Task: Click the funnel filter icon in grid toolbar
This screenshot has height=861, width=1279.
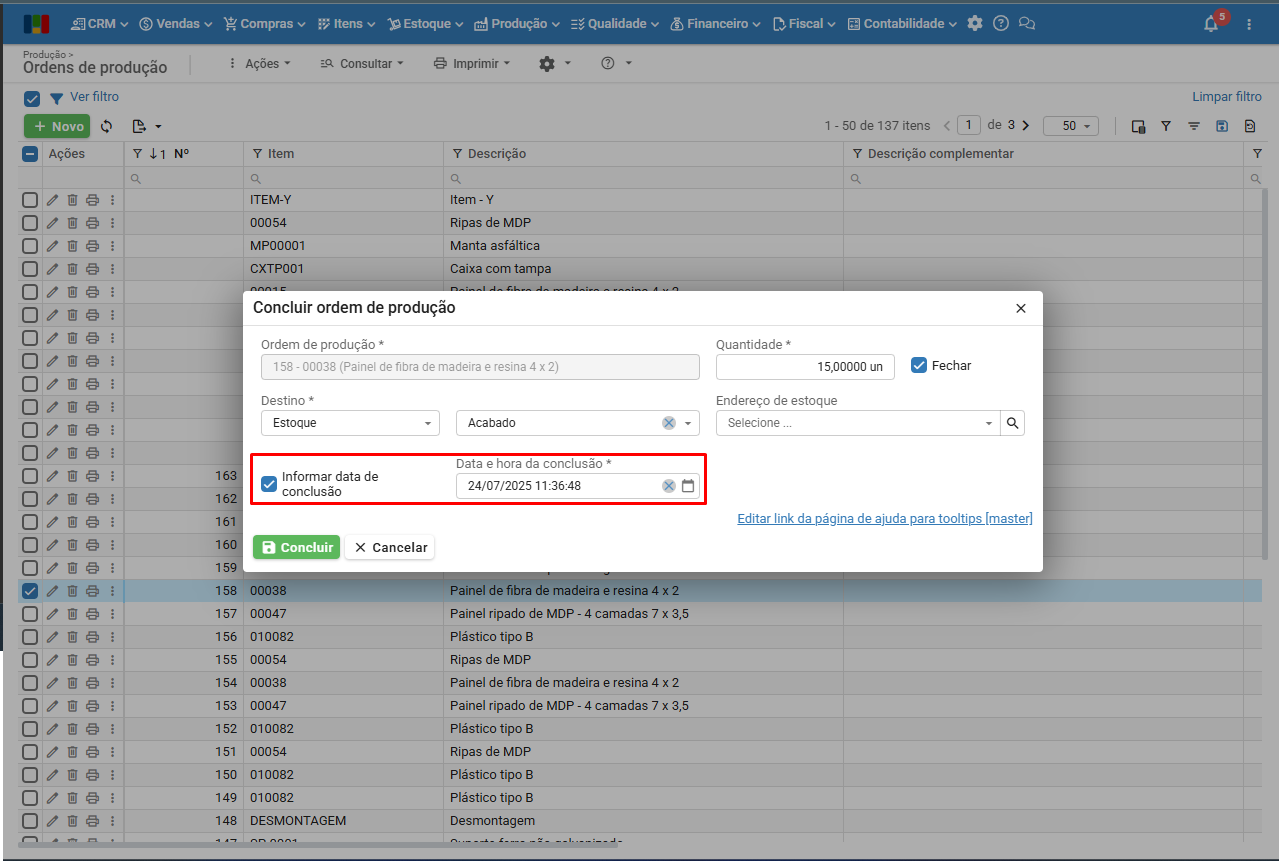Action: [x=1166, y=126]
